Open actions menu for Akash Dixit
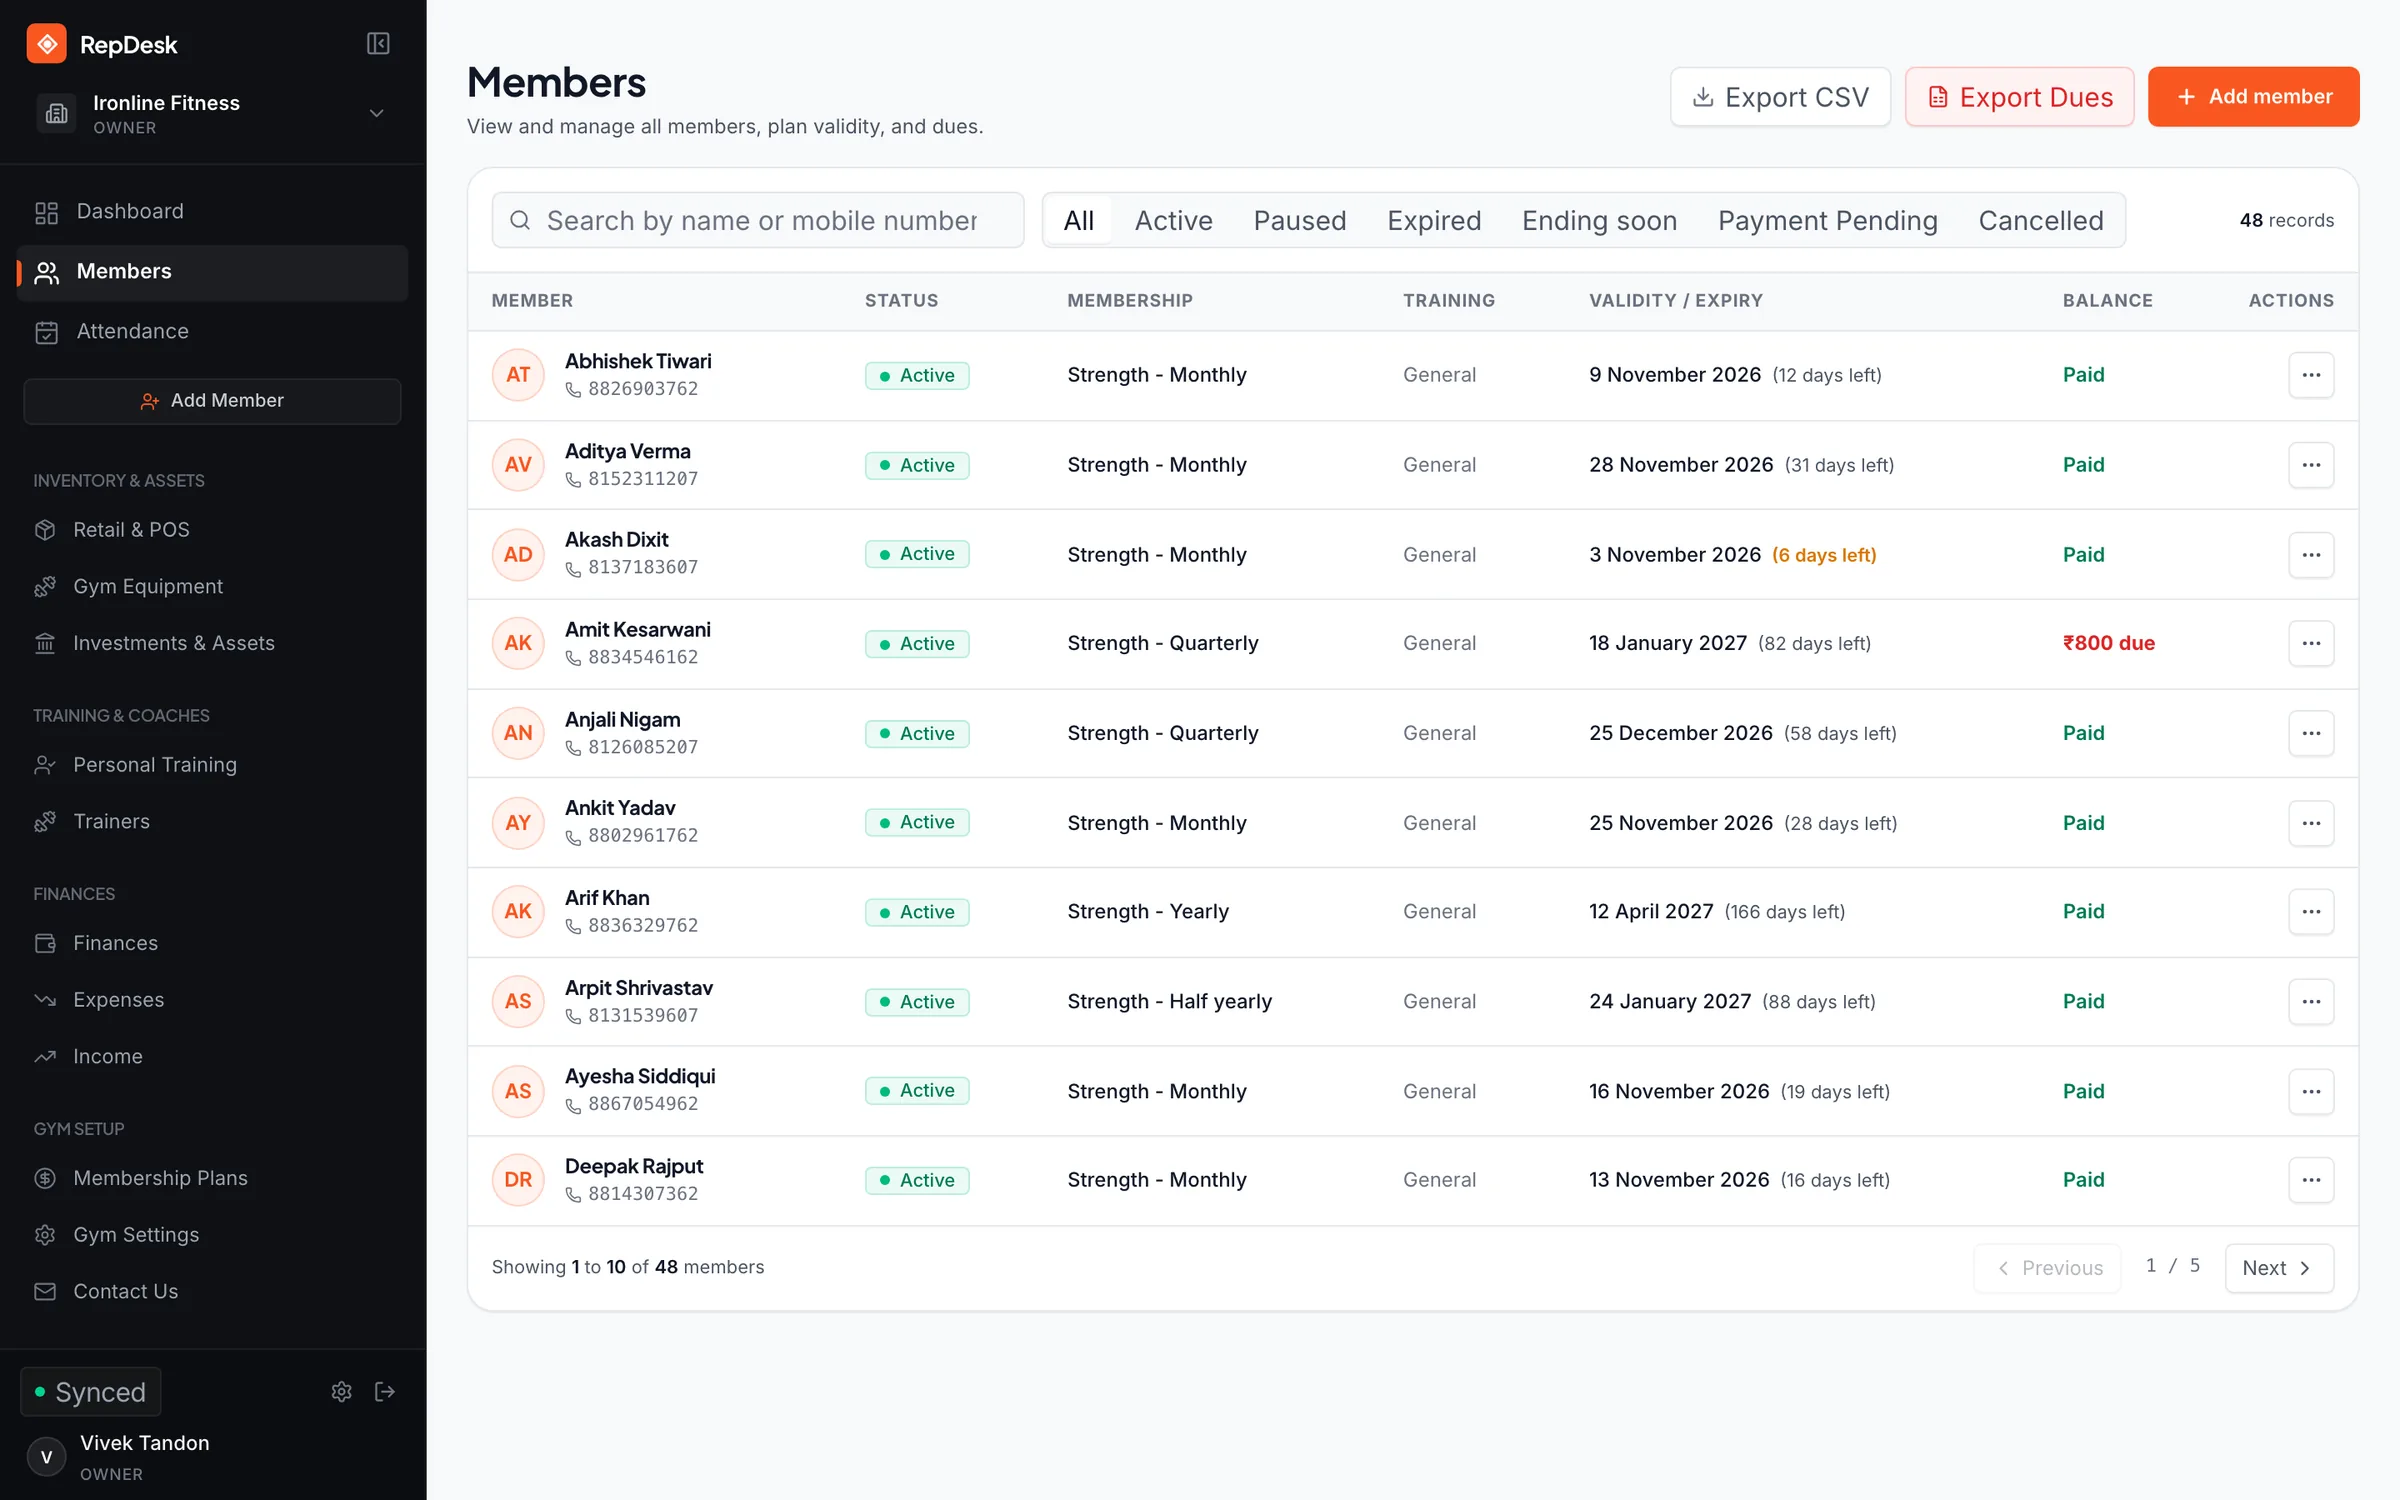This screenshot has width=2400, height=1500. pos(2311,555)
